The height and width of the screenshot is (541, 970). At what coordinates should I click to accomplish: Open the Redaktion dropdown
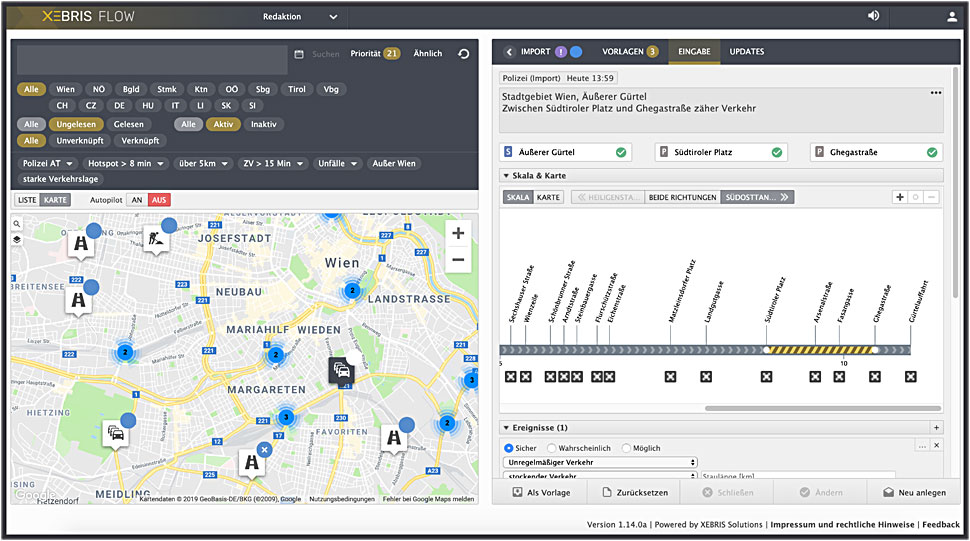pos(300,16)
